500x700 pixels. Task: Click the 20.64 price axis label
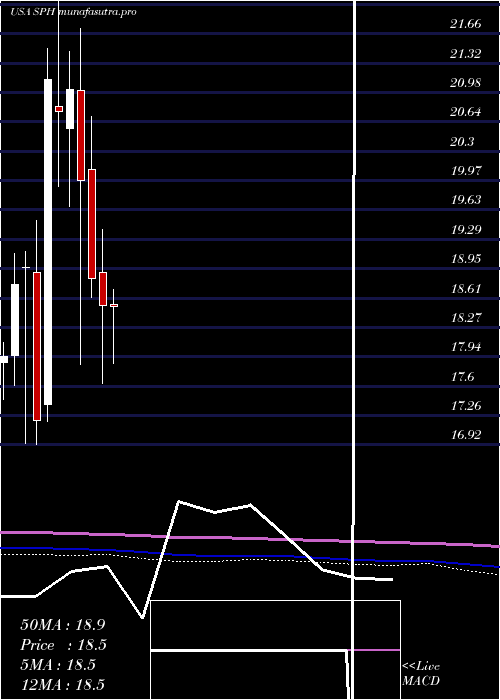pos(466,112)
